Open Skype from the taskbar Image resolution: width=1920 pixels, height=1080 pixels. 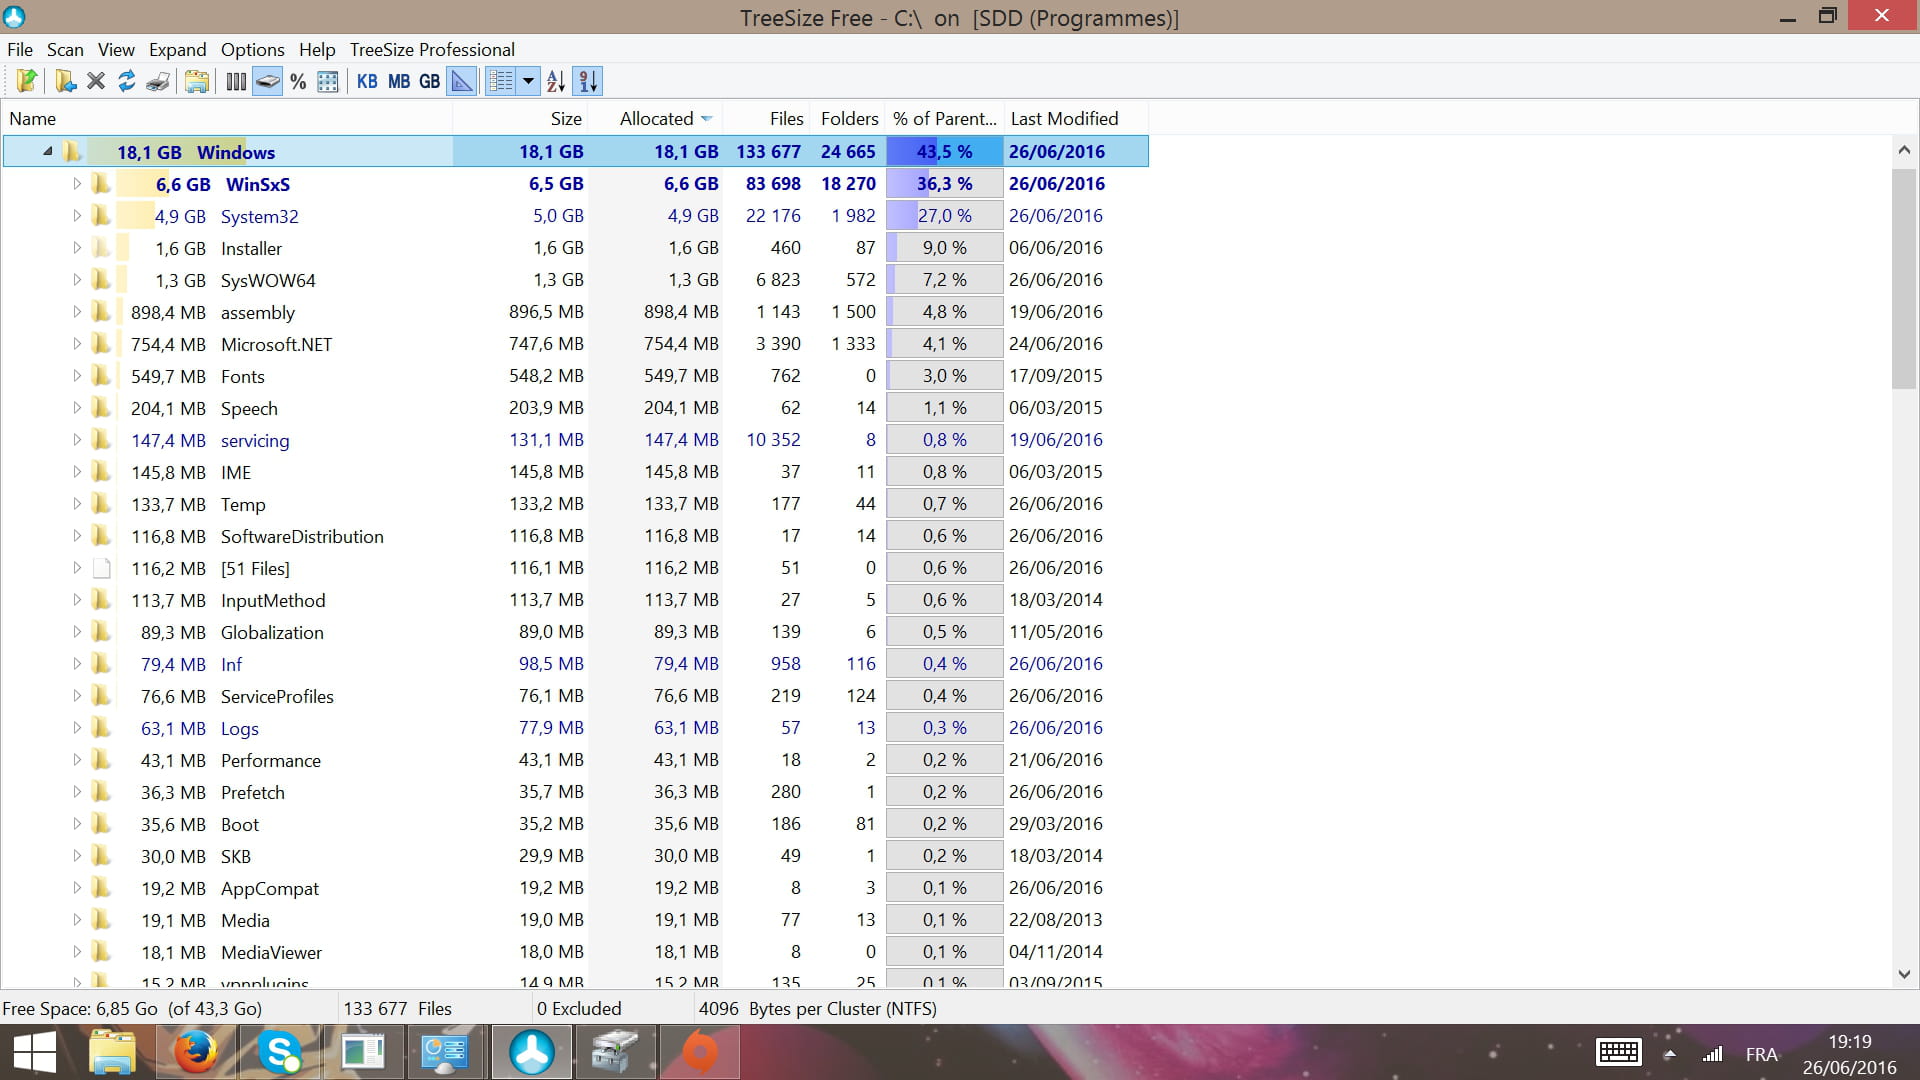coord(279,1053)
